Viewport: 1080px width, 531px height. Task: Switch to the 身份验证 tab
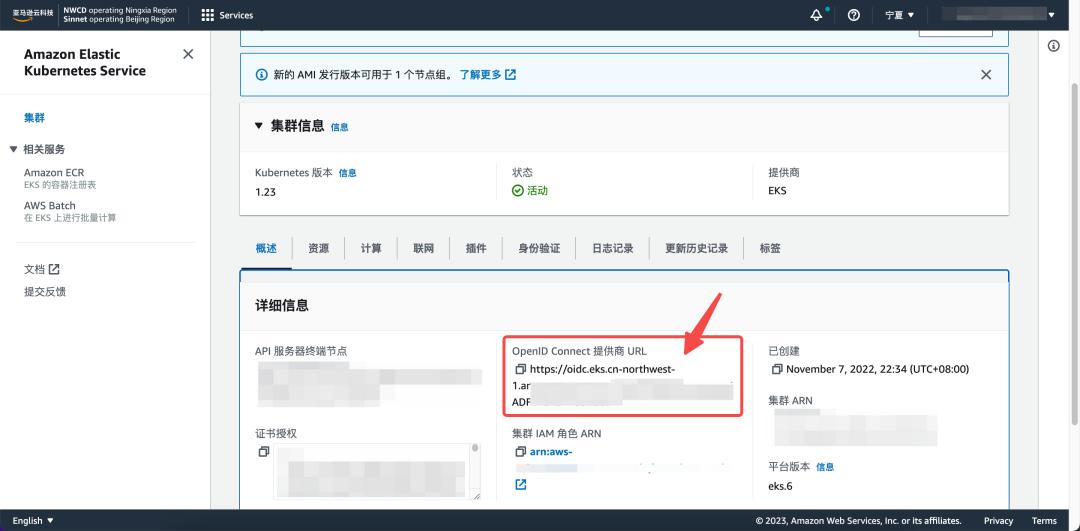tap(539, 249)
